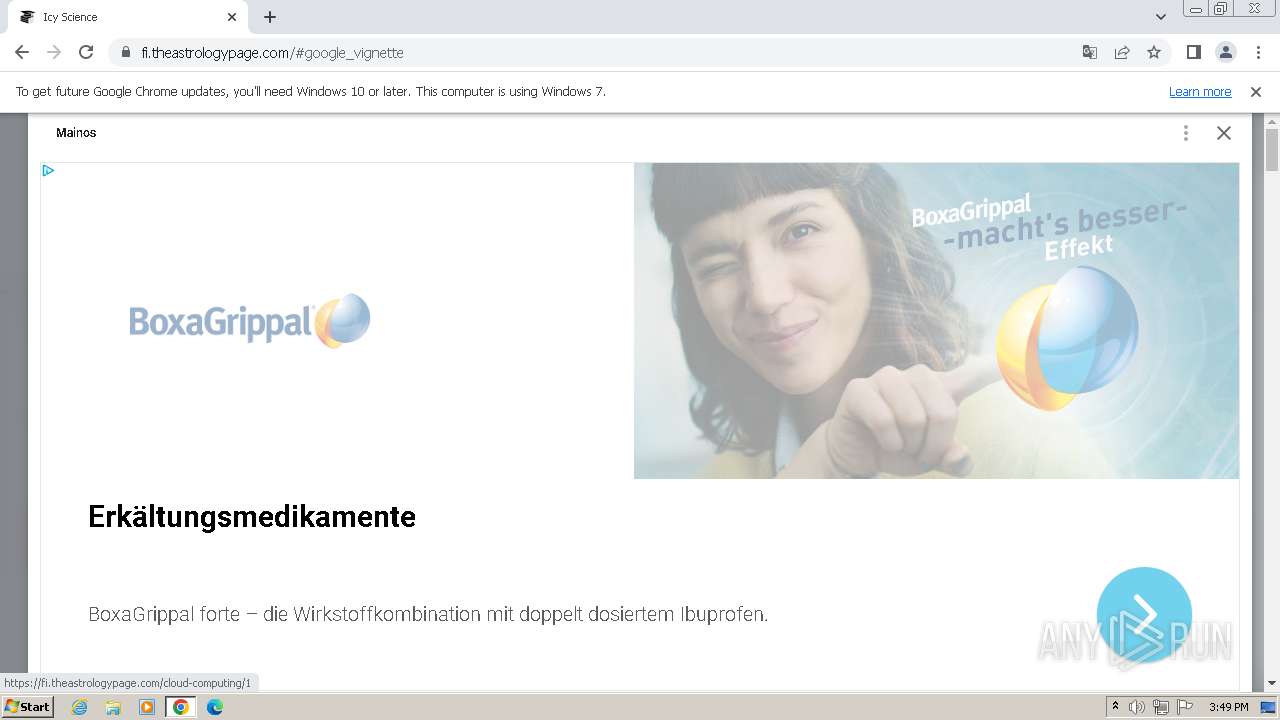Click the scrollbar up arrow
The height and width of the screenshot is (720, 1280).
pos(1272,121)
